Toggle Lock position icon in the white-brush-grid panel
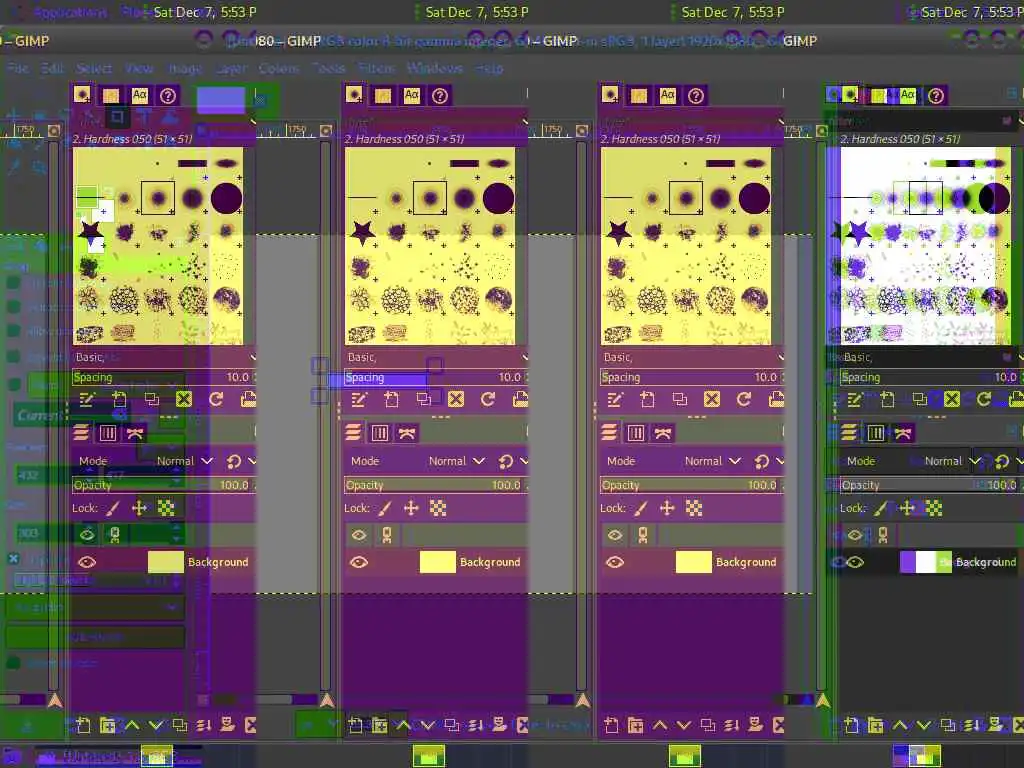The height and width of the screenshot is (768, 1024). [906, 508]
